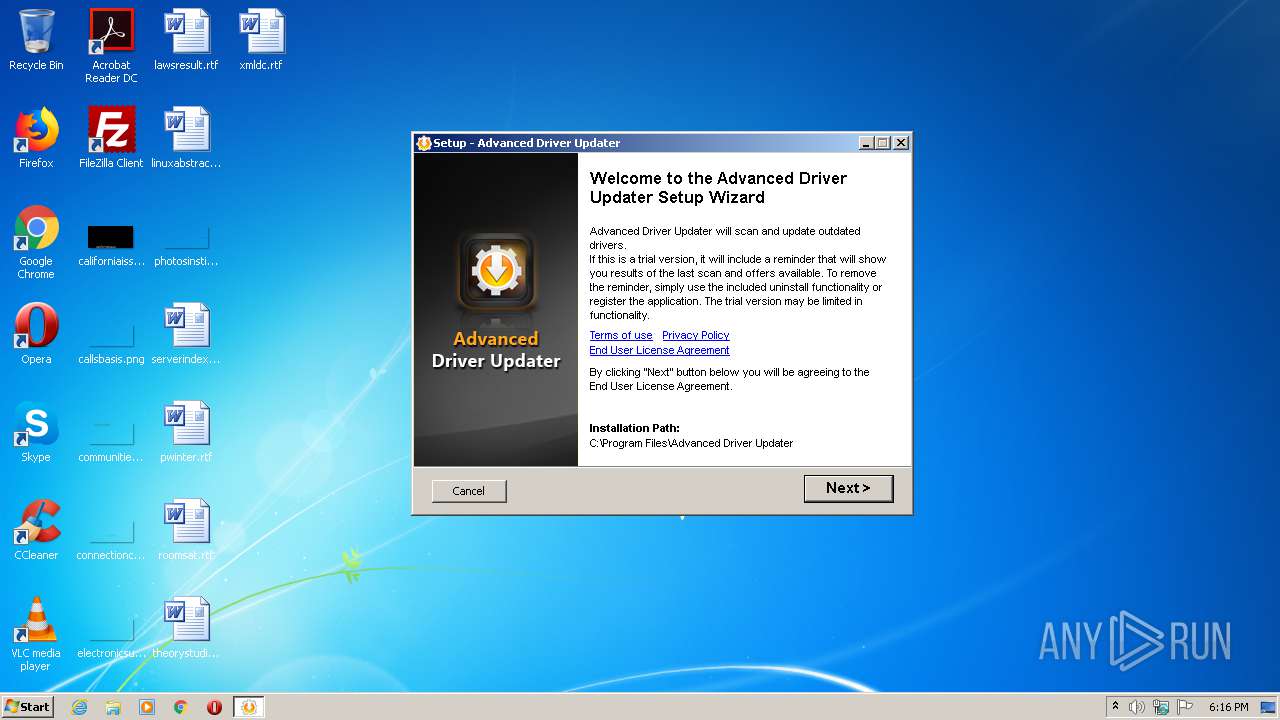The height and width of the screenshot is (720, 1280).
Task: Open Opera desktop shortcut
Action: pyautogui.click(x=36, y=334)
